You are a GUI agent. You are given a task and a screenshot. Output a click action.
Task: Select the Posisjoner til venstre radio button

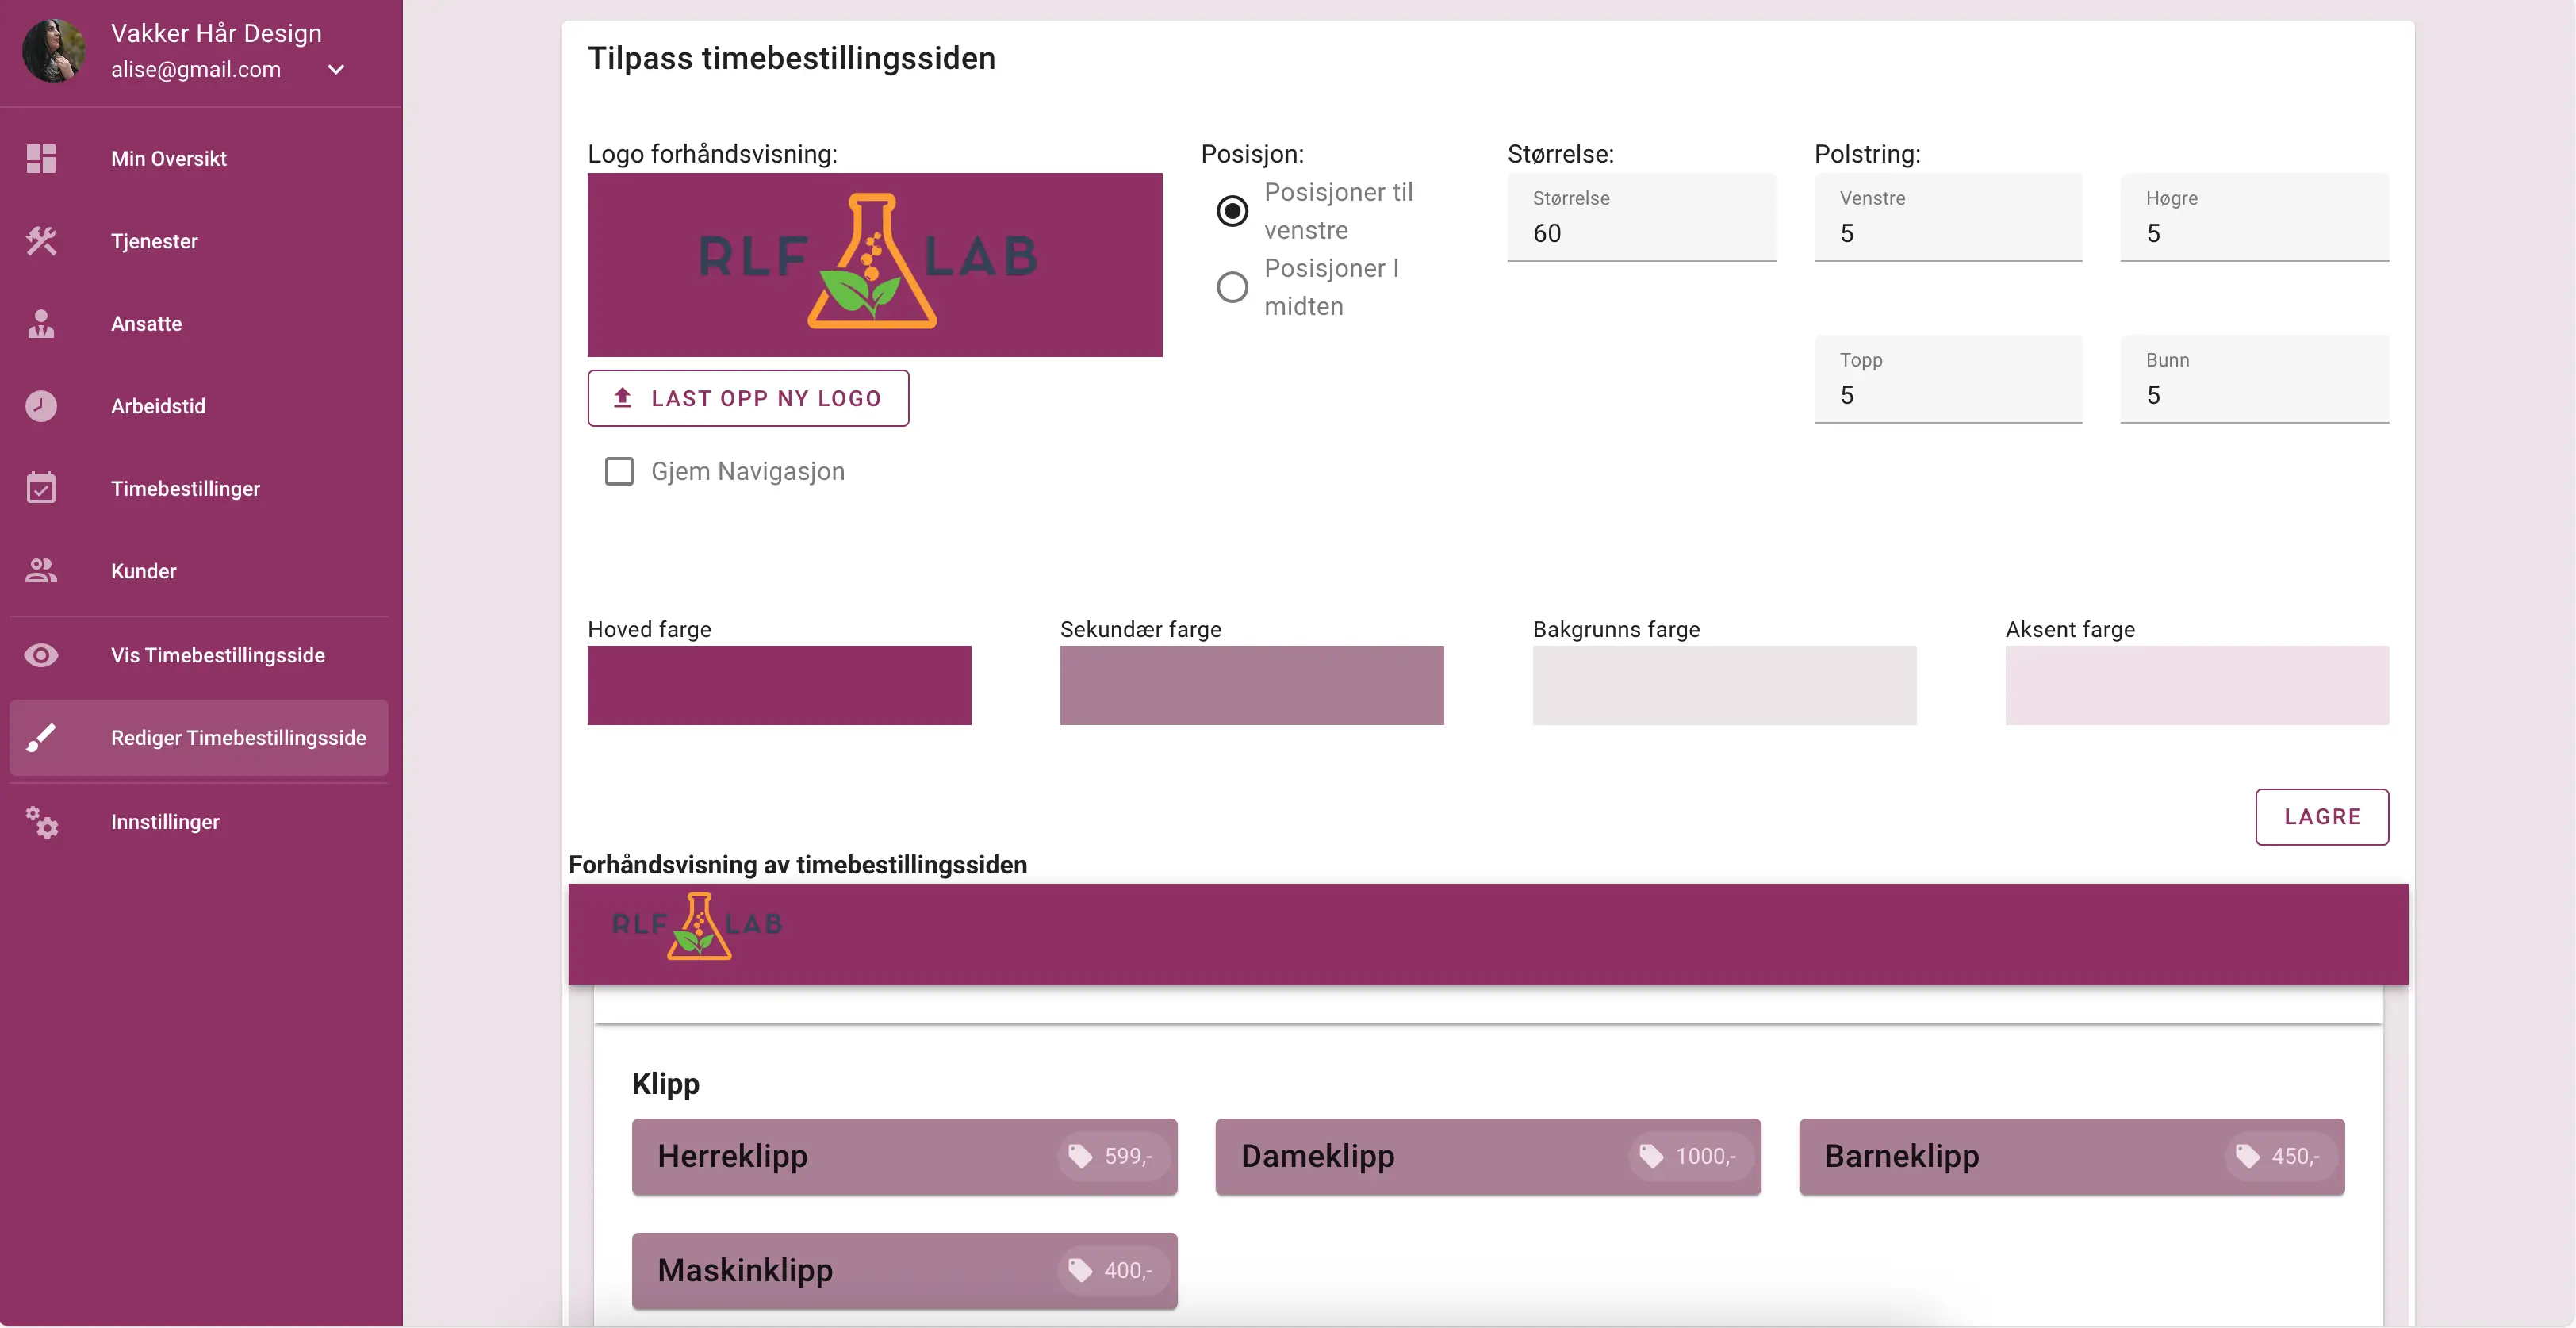1232,211
